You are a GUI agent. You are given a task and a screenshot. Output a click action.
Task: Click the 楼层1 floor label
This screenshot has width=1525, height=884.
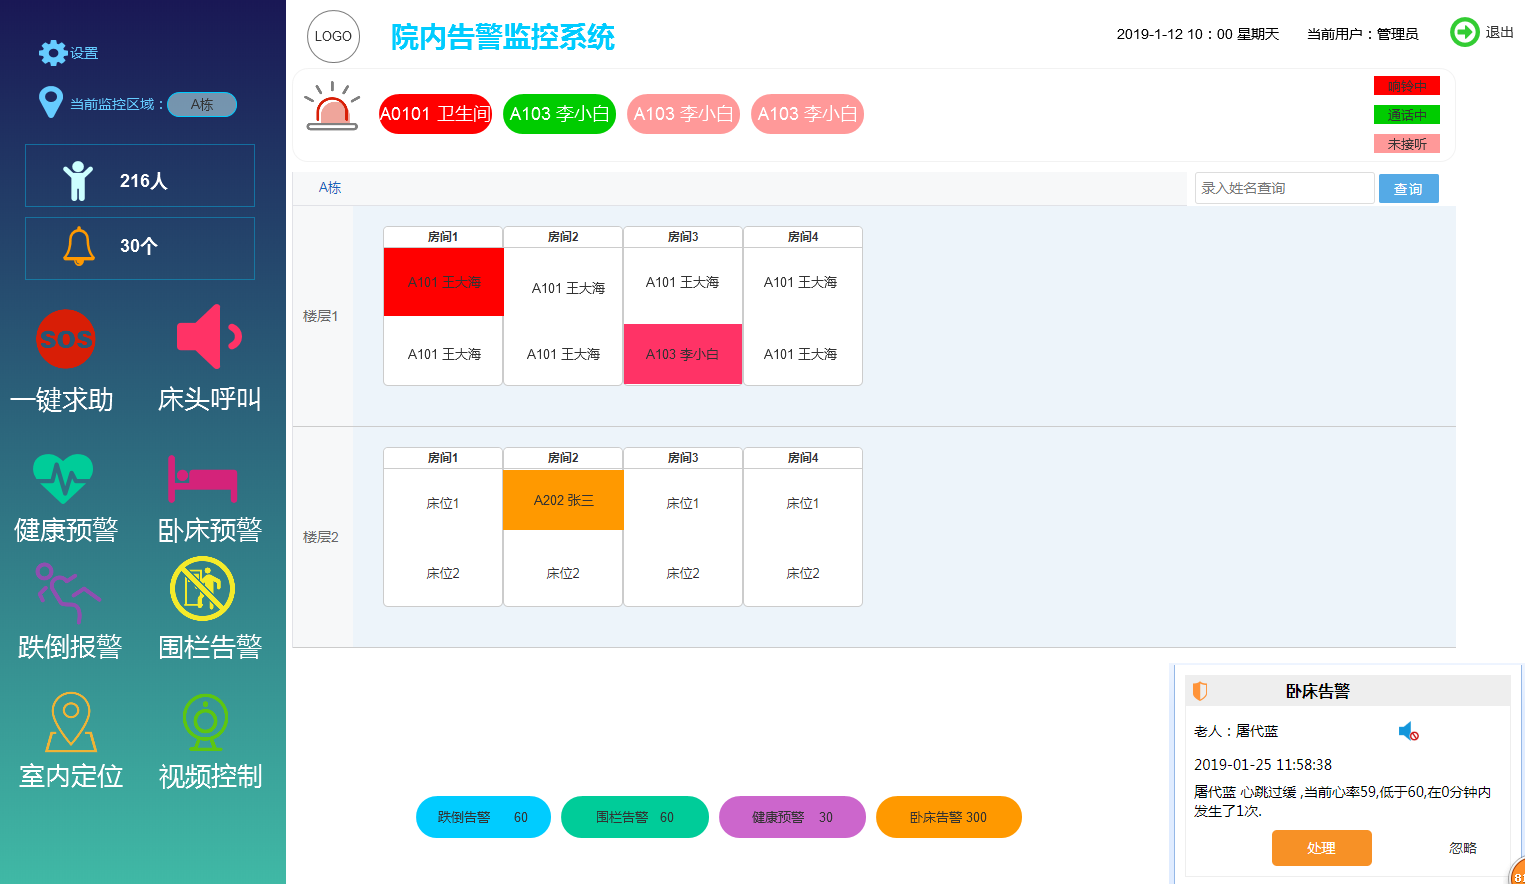tap(321, 316)
